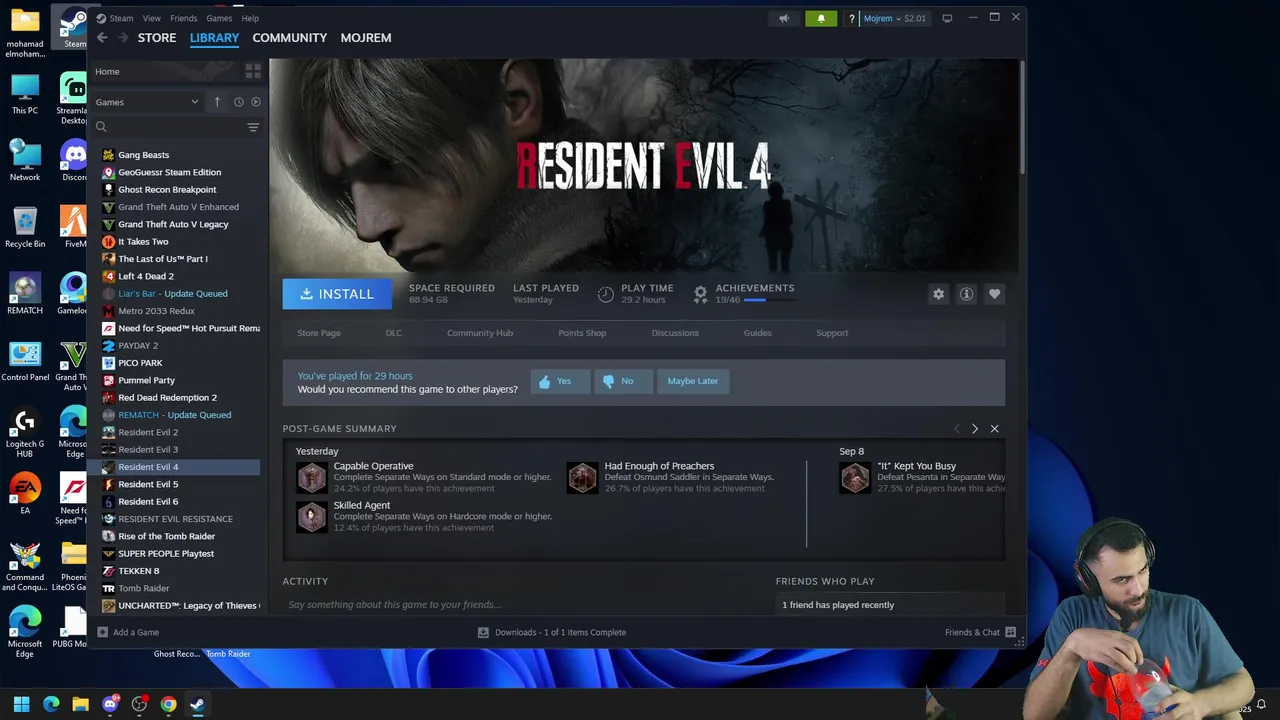The width and height of the screenshot is (1280, 720).
Task: Click the library sort arrow icon
Action: 217,102
